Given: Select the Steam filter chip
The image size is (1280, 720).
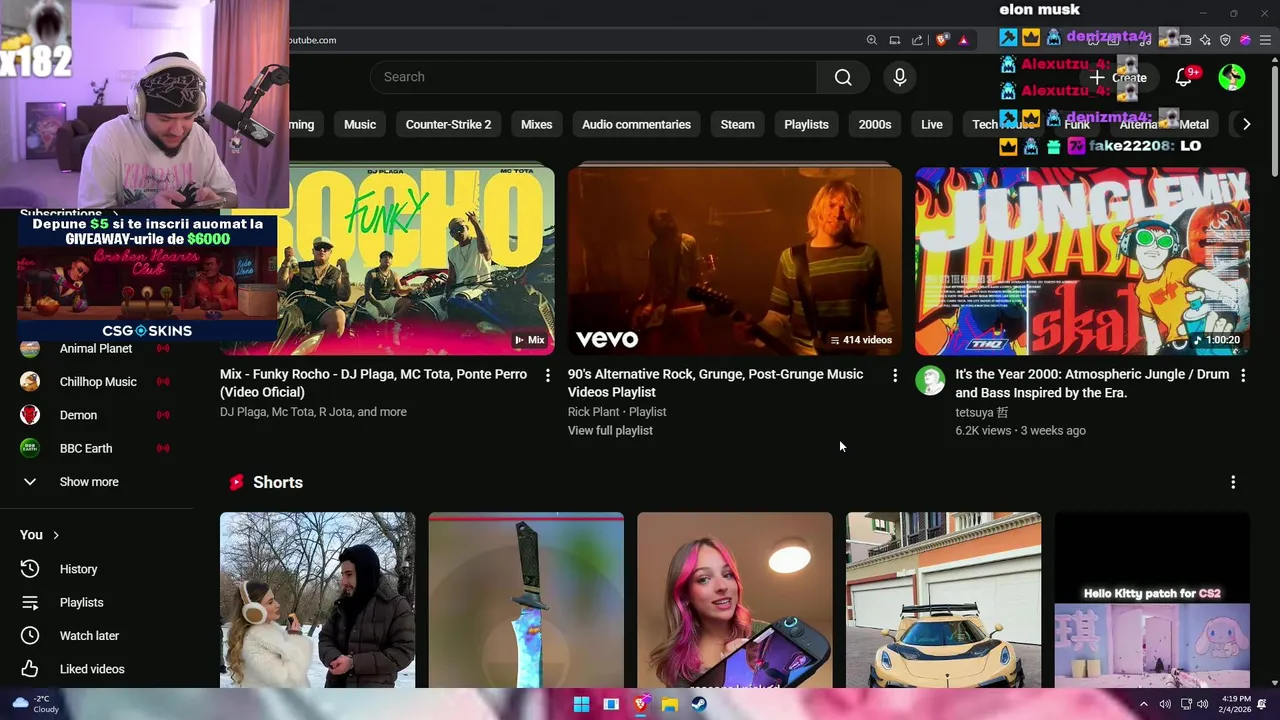Looking at the screenshot, I should (737, 124).
